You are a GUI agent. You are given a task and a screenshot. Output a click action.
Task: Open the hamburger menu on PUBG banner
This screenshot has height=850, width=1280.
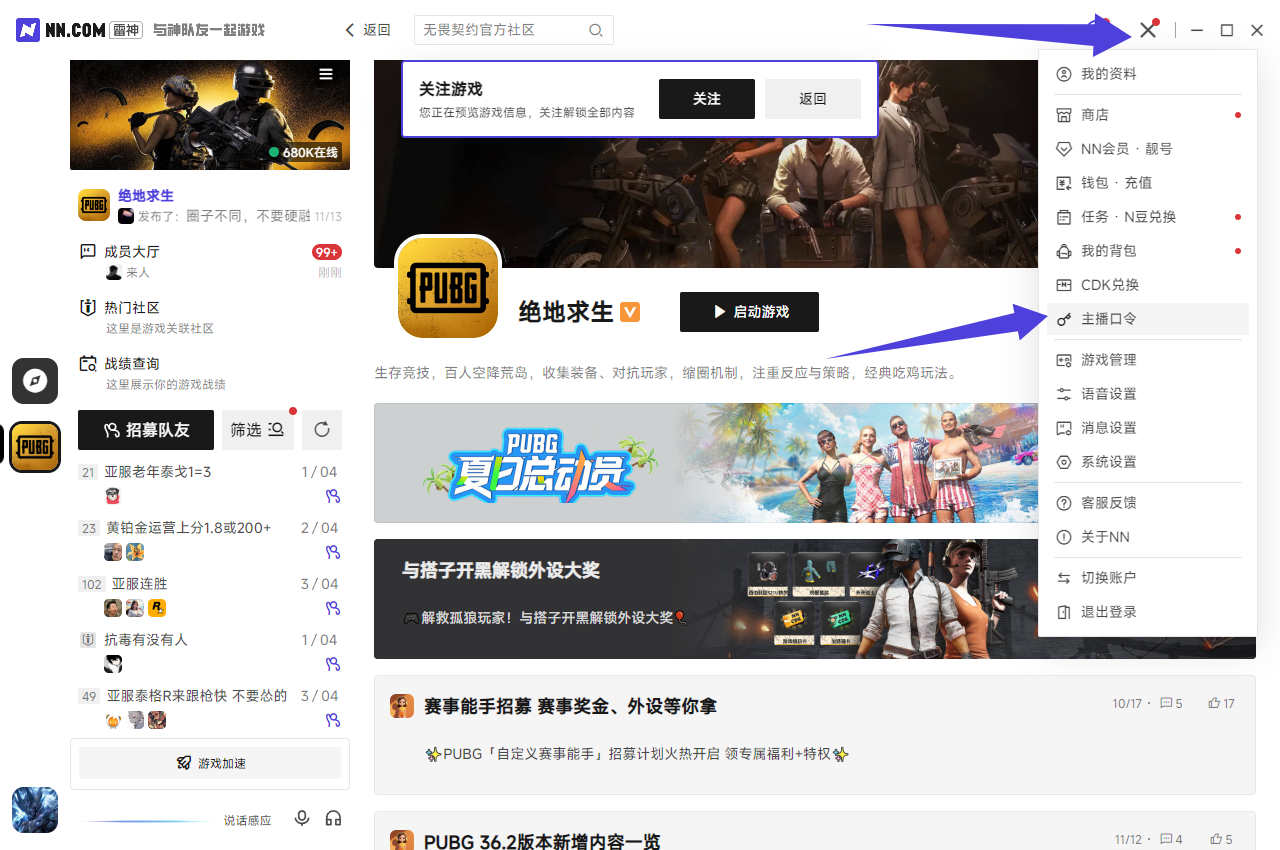[x=326, y=74]
